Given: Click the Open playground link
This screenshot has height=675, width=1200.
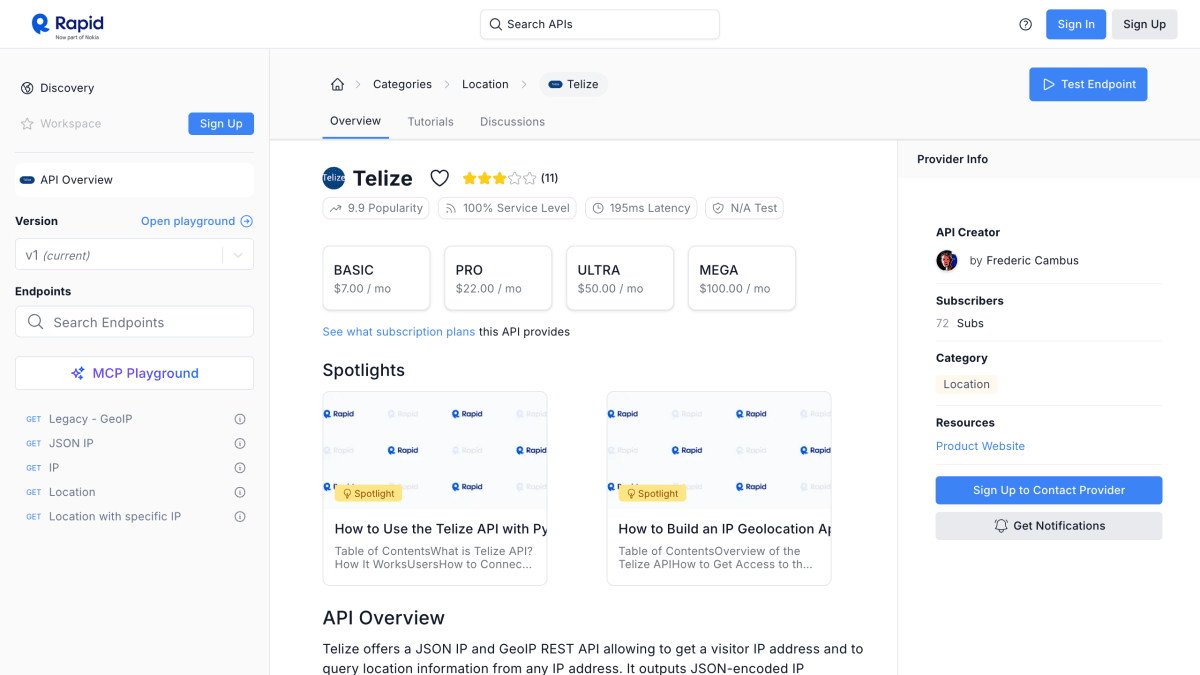Looking at the screenshot, I should click(x=197, y=221).
